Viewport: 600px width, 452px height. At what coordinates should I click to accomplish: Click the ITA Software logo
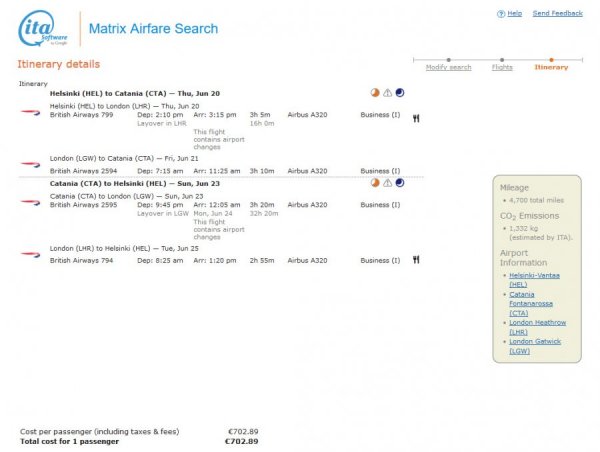[42, 29]
